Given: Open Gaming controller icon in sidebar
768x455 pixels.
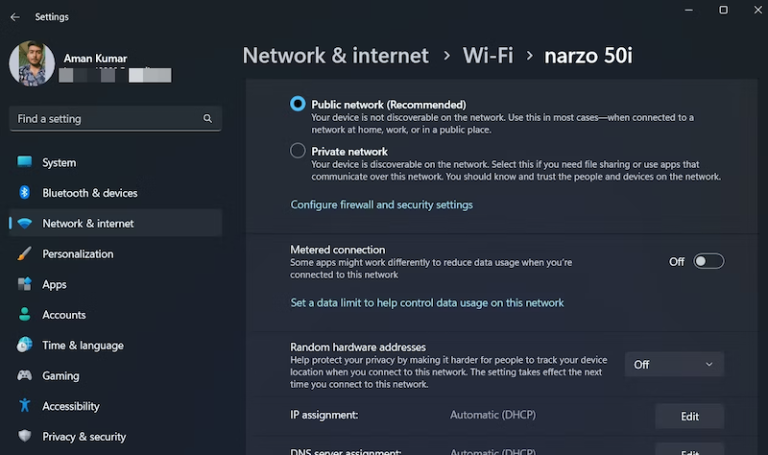Looking at the screenshot, I should point(25,376).
